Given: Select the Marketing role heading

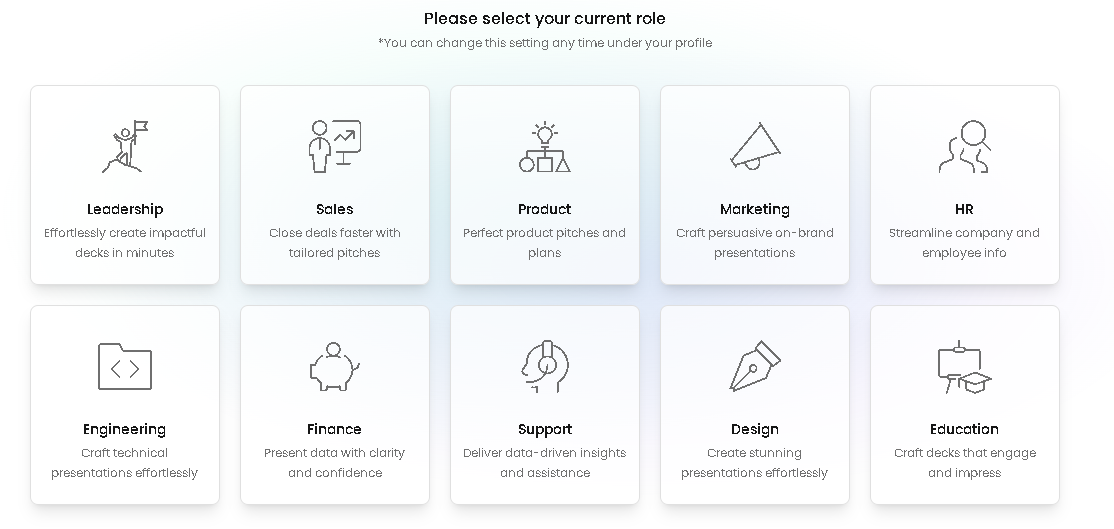Looking at the screenshot, I should click(755, 209).
